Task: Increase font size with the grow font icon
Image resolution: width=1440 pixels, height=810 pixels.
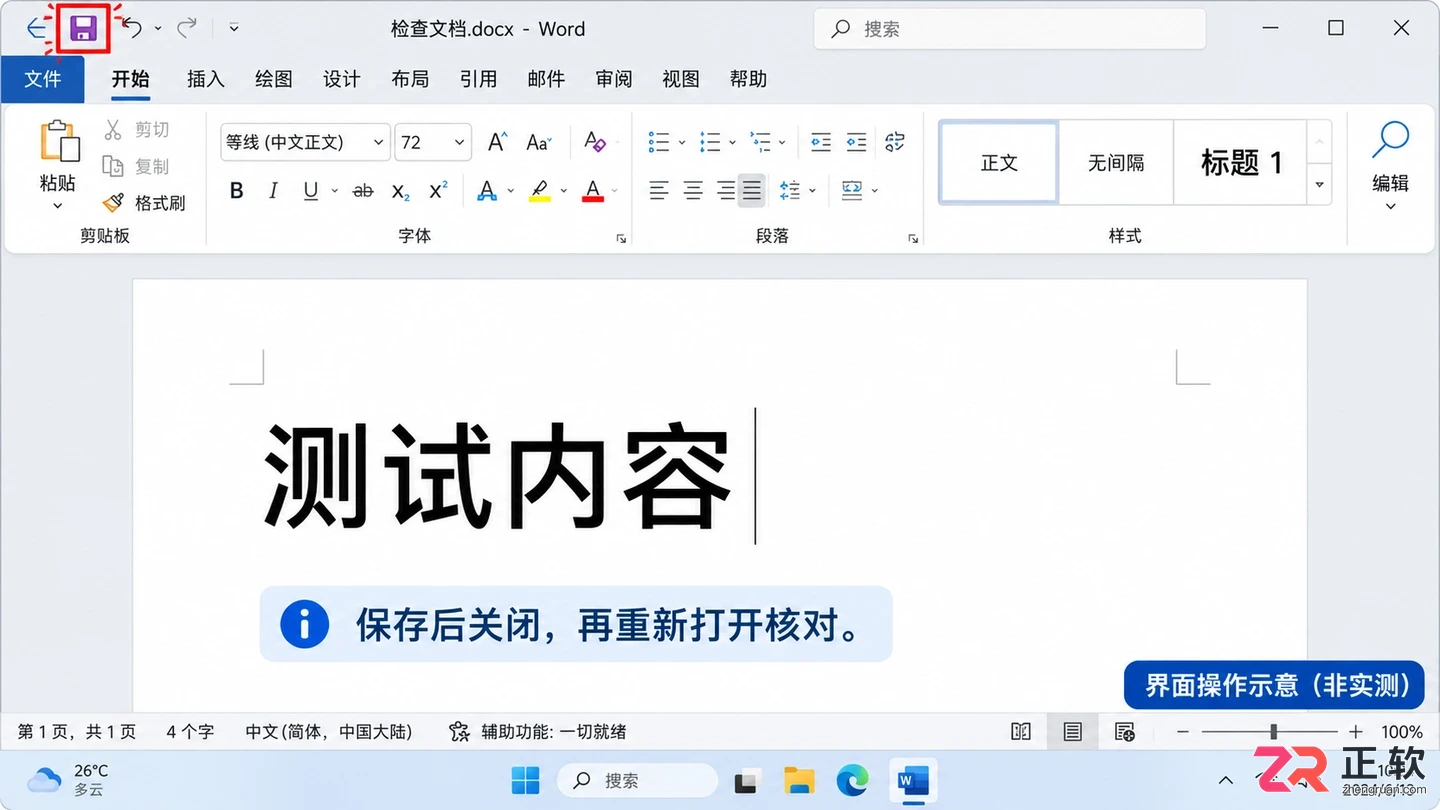Action: click(497, 142)
